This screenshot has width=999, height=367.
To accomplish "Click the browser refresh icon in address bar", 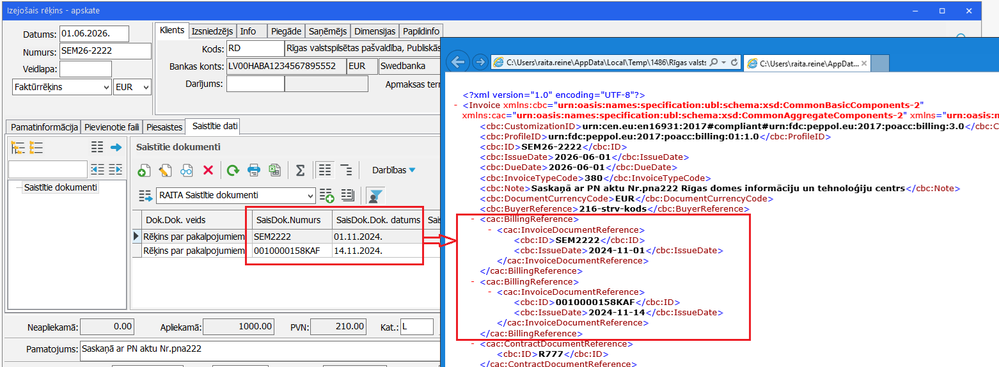I will click(x=734, y=62).
